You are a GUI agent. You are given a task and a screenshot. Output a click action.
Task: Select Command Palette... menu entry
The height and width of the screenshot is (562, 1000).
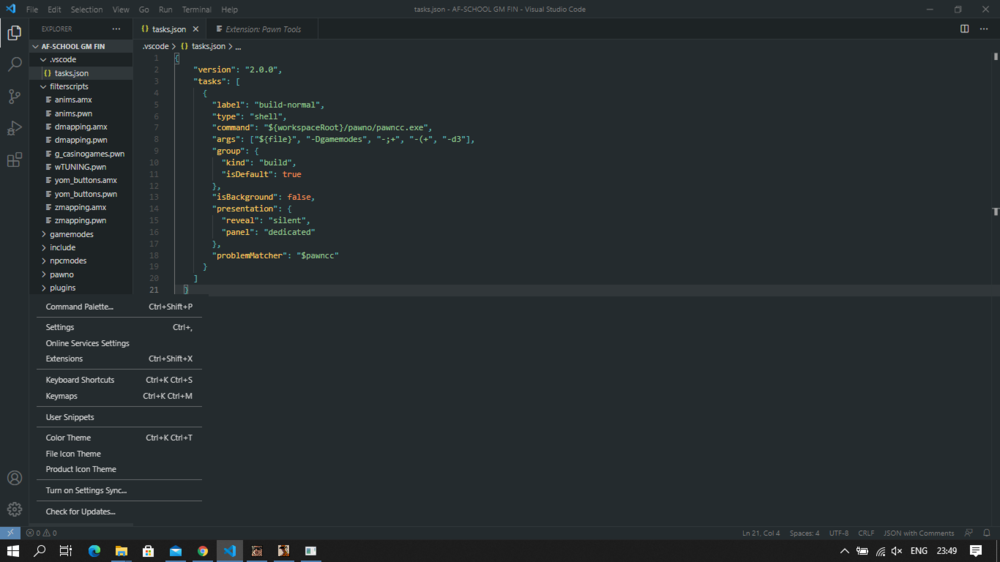pos(119,307)
